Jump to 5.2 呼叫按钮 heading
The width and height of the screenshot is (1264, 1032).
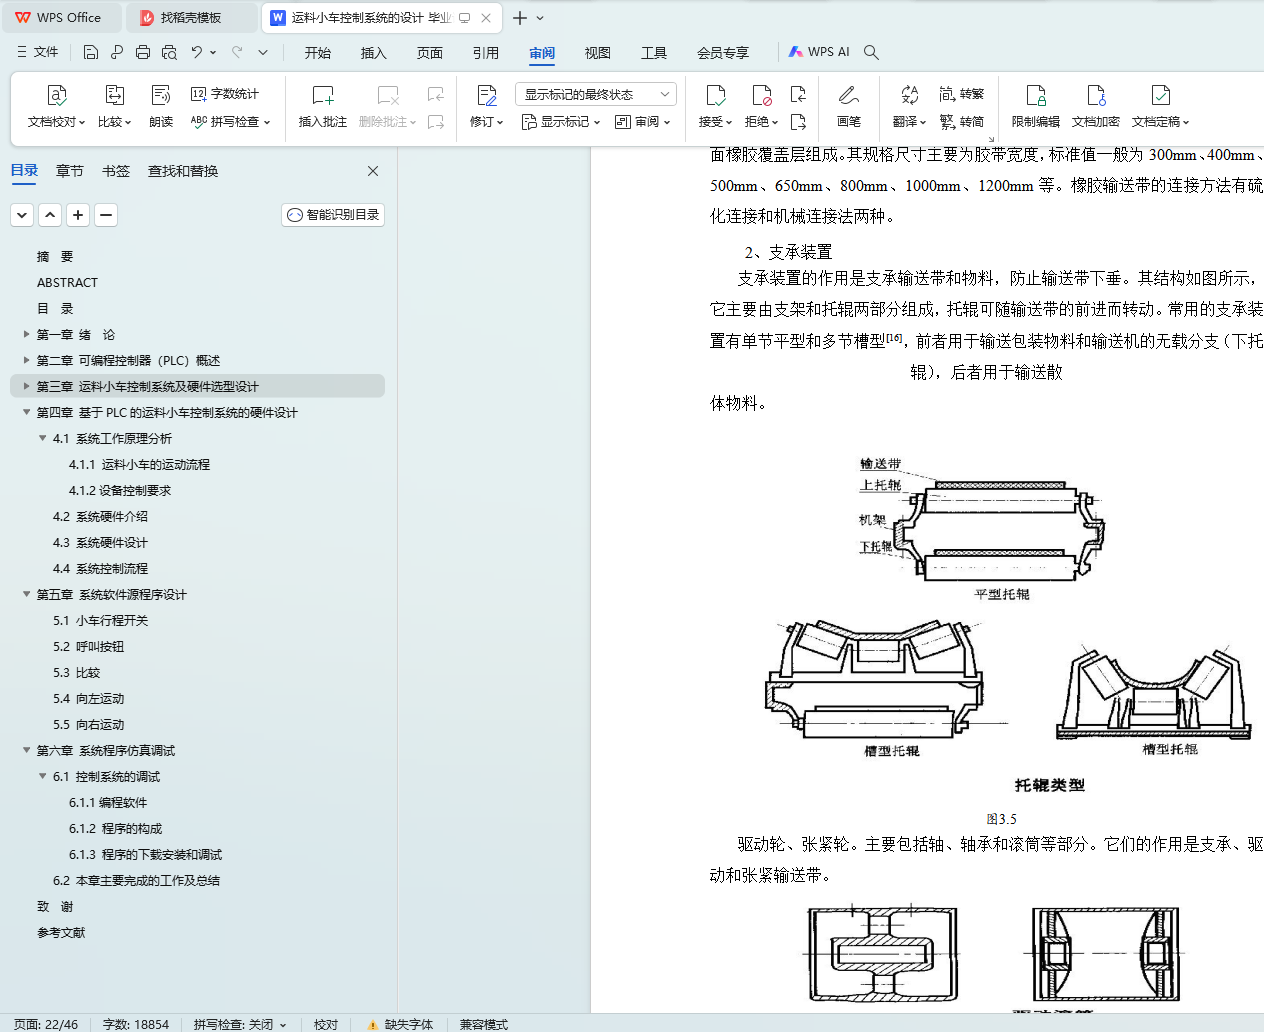point(88,646)
